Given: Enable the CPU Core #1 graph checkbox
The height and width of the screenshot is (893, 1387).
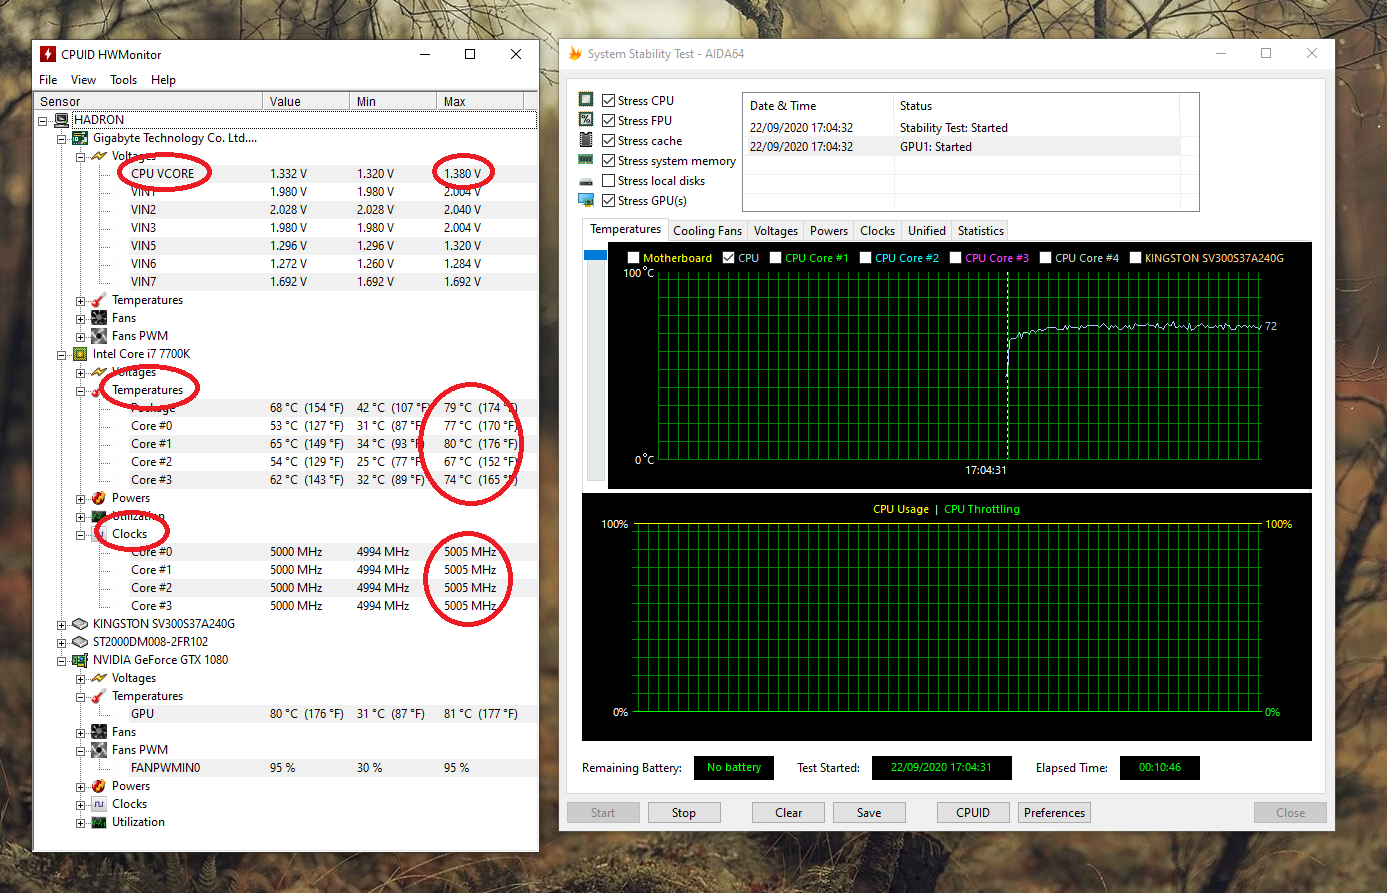Looking at the screenshot, I should click(x=775, y=257).
